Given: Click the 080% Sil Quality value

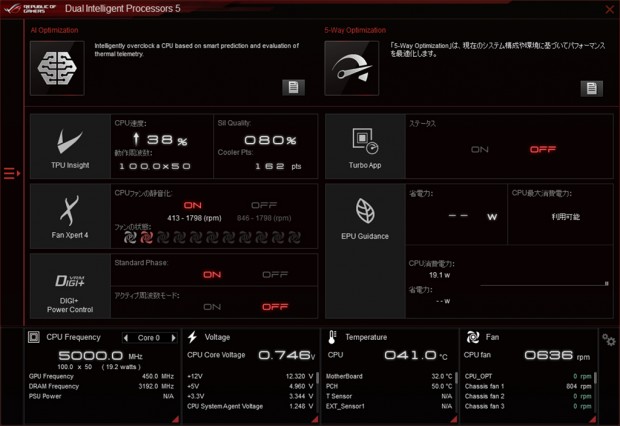Looking at the screenshot, I should [x=270, y=140].
